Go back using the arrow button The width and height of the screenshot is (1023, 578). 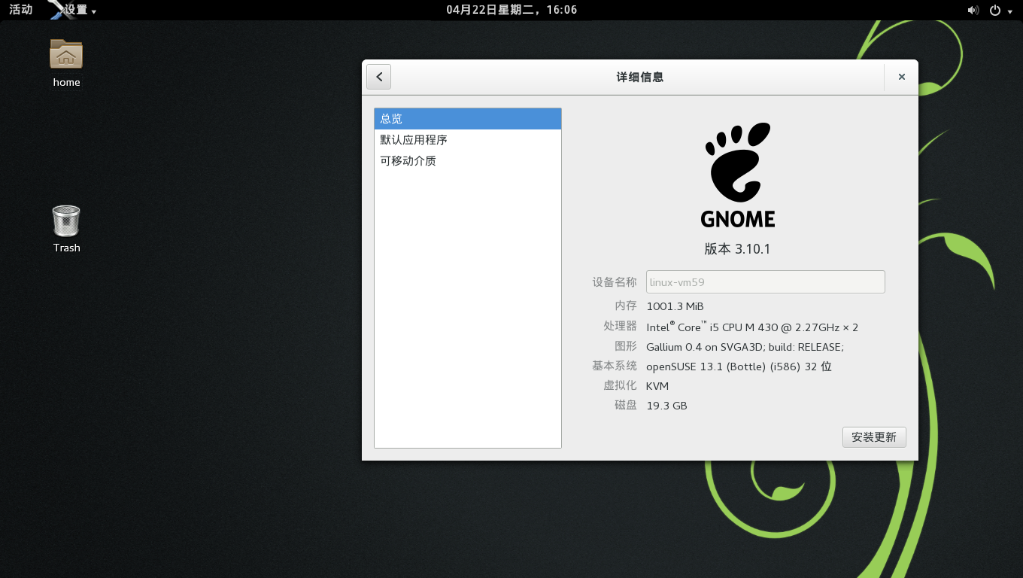pyautogui.click(x=378, y=77)
